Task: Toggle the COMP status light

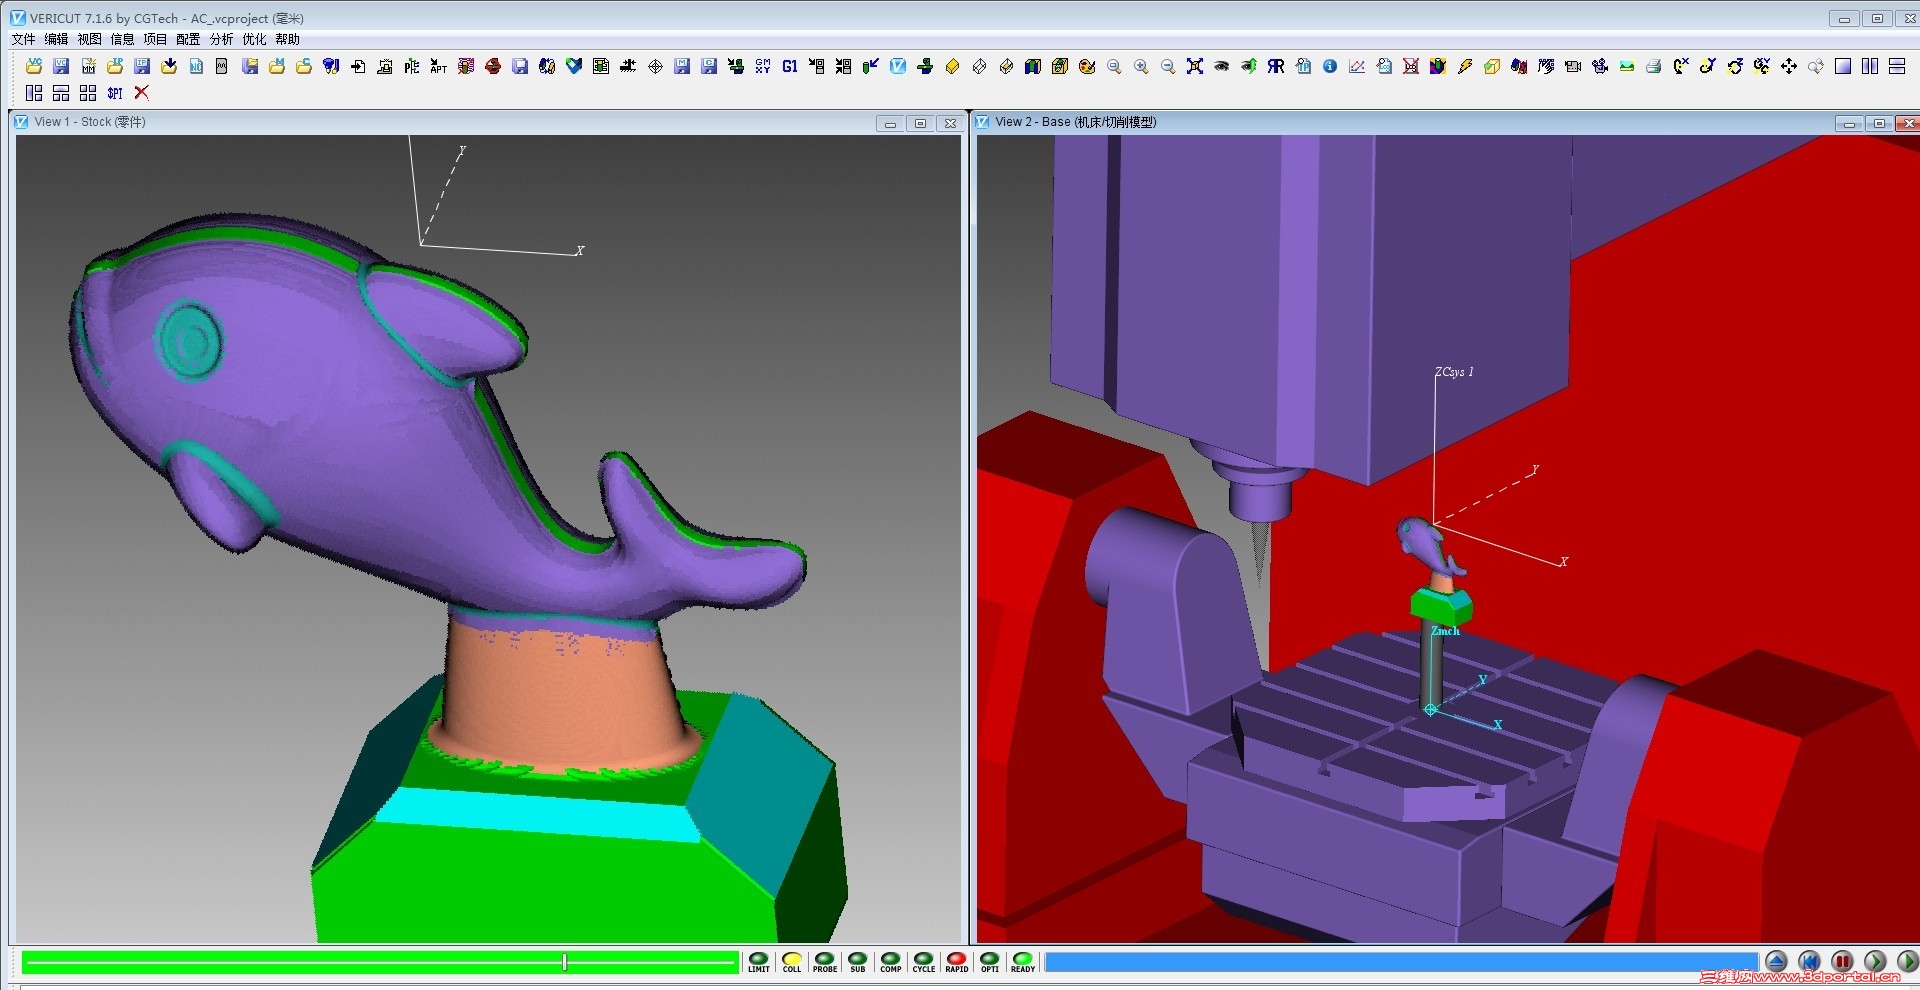Action: pos(891,962)
